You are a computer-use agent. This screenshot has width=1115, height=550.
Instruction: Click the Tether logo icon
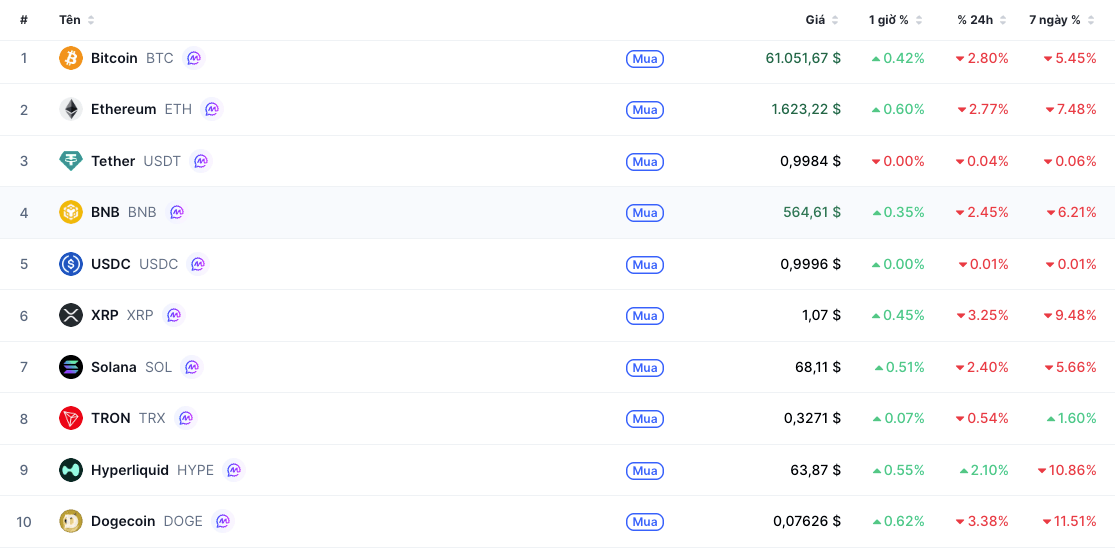71,161
